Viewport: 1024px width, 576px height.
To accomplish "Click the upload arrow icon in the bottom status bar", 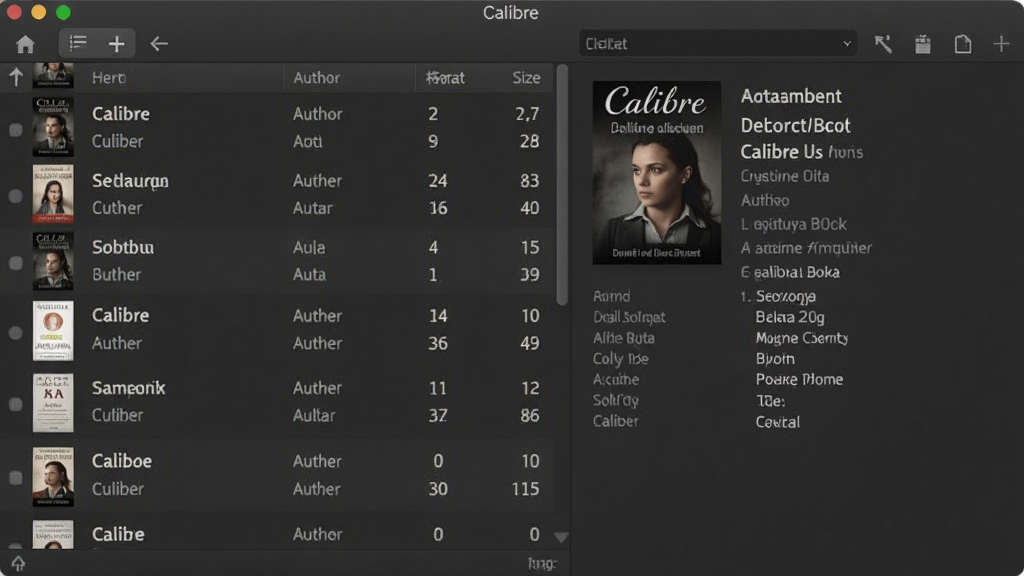I will [x=18, y=563].
